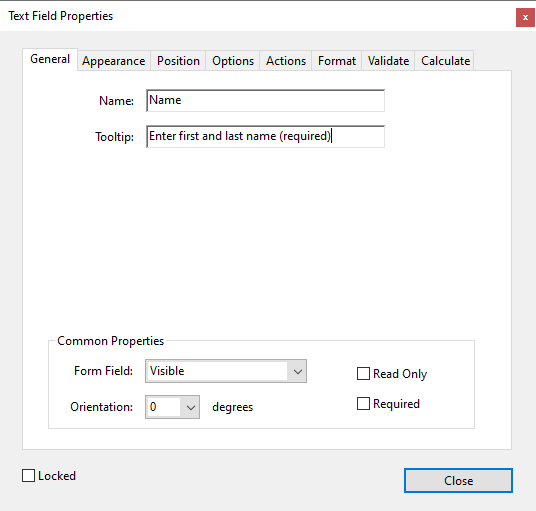This screenshot has height=511, width=536.
Task: Click into the Name text field
Action: tap(266, 100)
